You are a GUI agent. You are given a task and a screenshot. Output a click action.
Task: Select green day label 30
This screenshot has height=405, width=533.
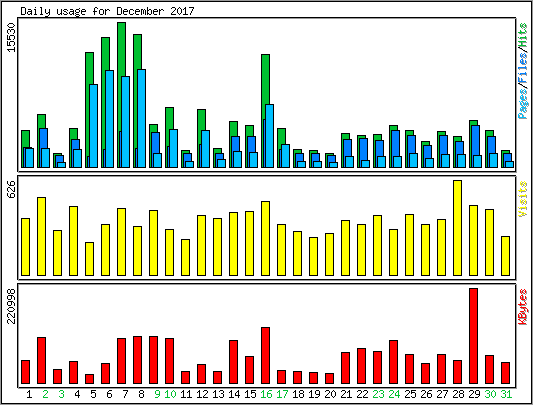coord(490,394)
